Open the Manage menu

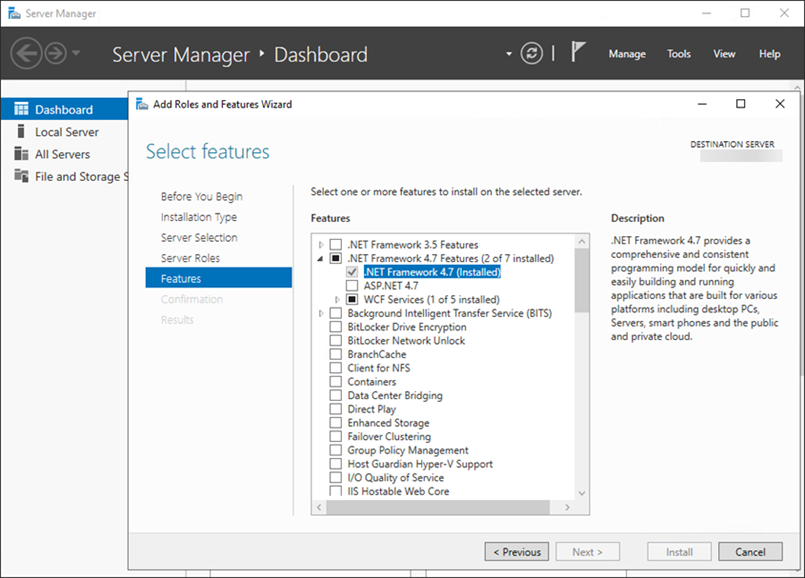[x=626, y=54]
